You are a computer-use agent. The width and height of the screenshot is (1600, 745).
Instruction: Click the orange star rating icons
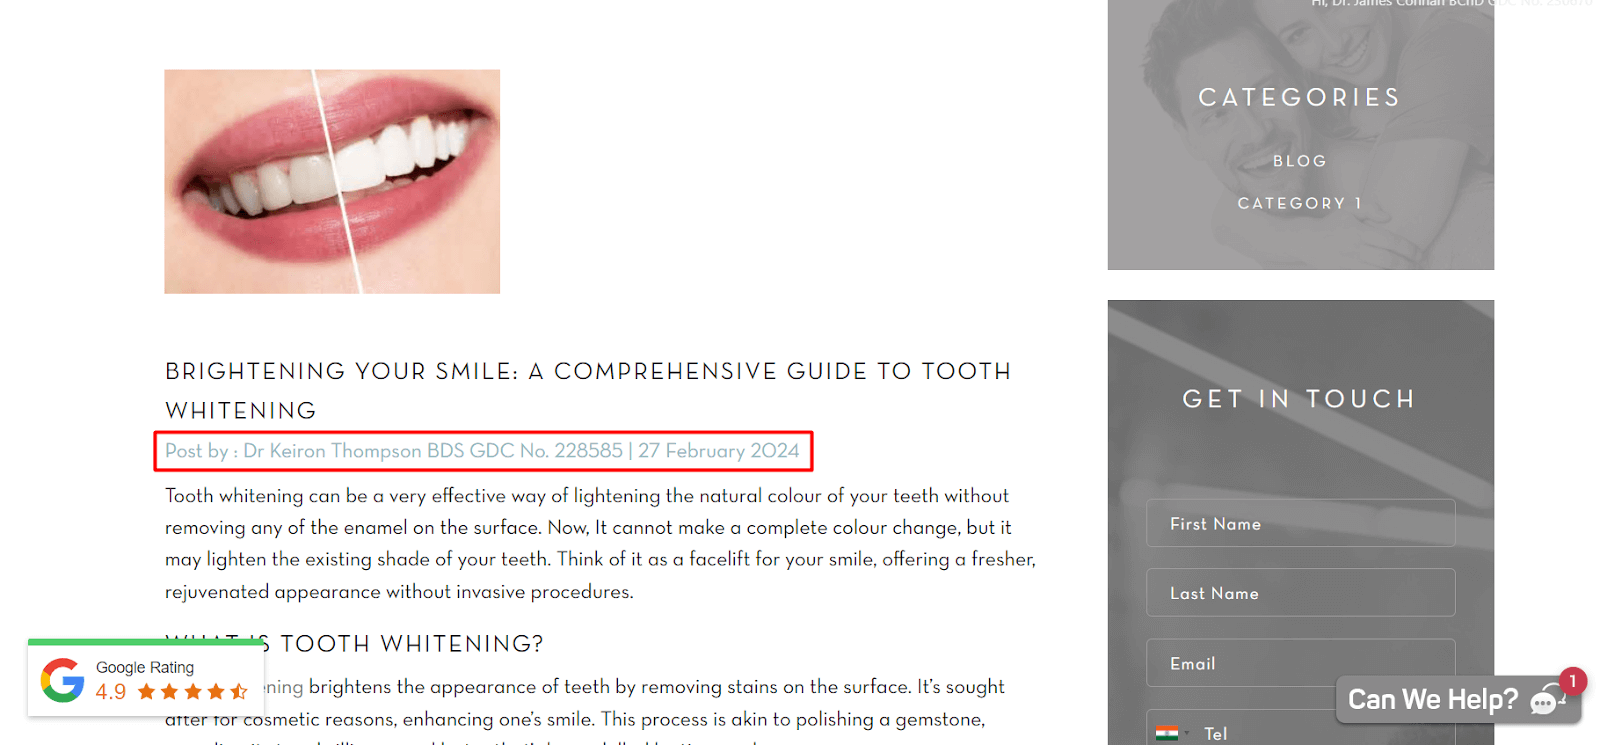192,691
